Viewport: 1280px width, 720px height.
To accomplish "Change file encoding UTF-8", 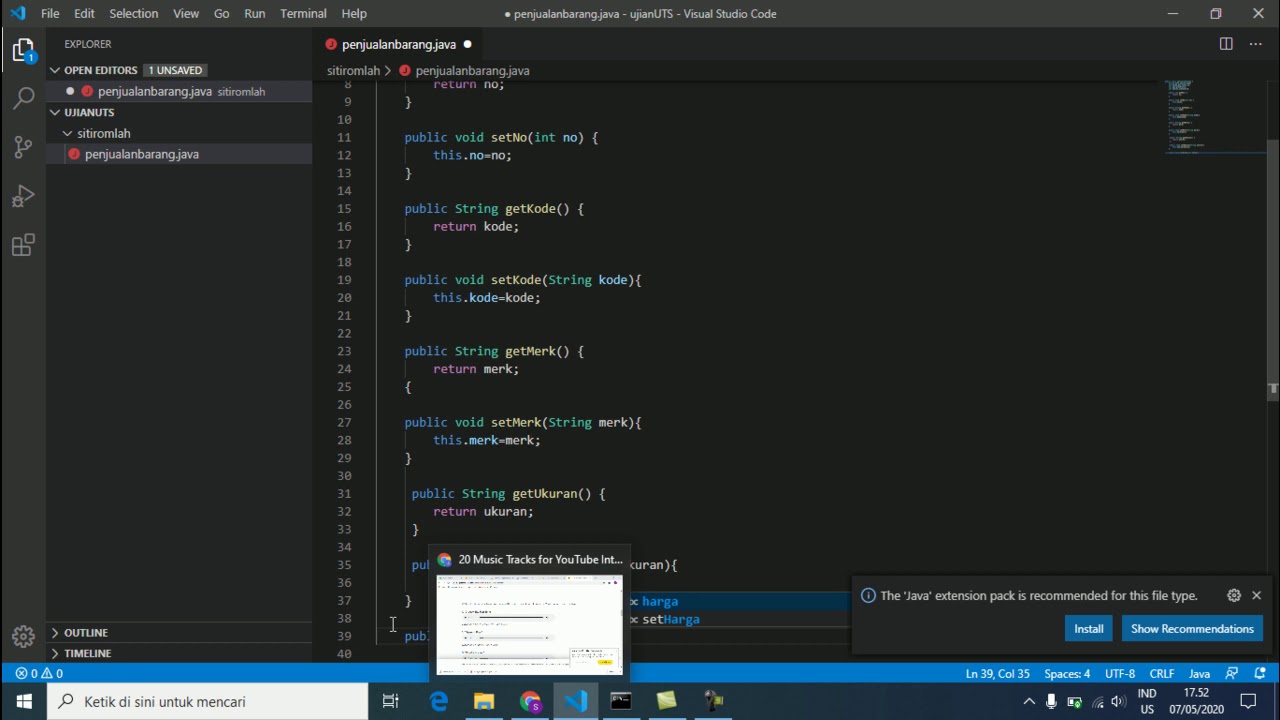I will click(1120, 674).
